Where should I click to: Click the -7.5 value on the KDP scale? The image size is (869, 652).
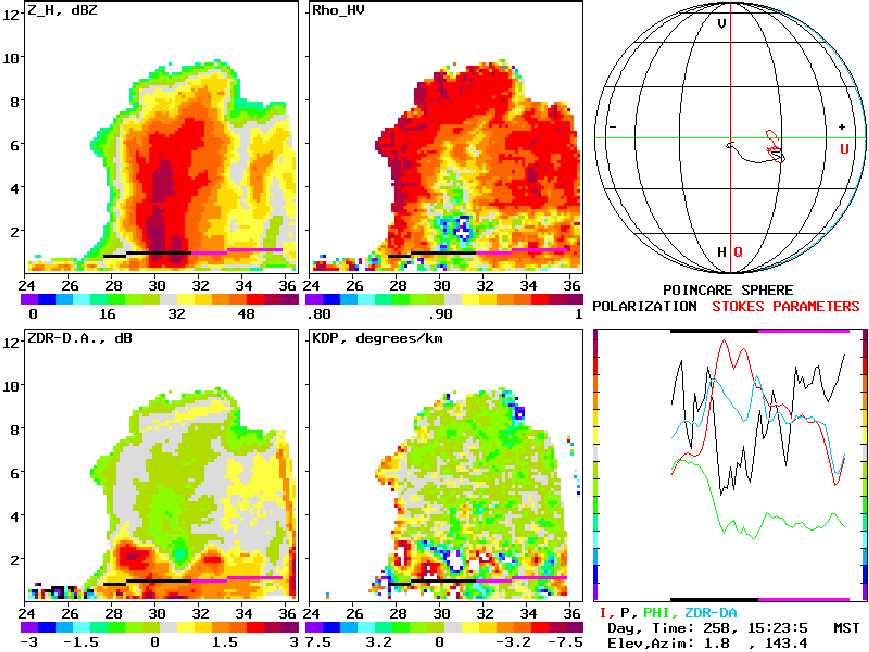coord(565,643)
